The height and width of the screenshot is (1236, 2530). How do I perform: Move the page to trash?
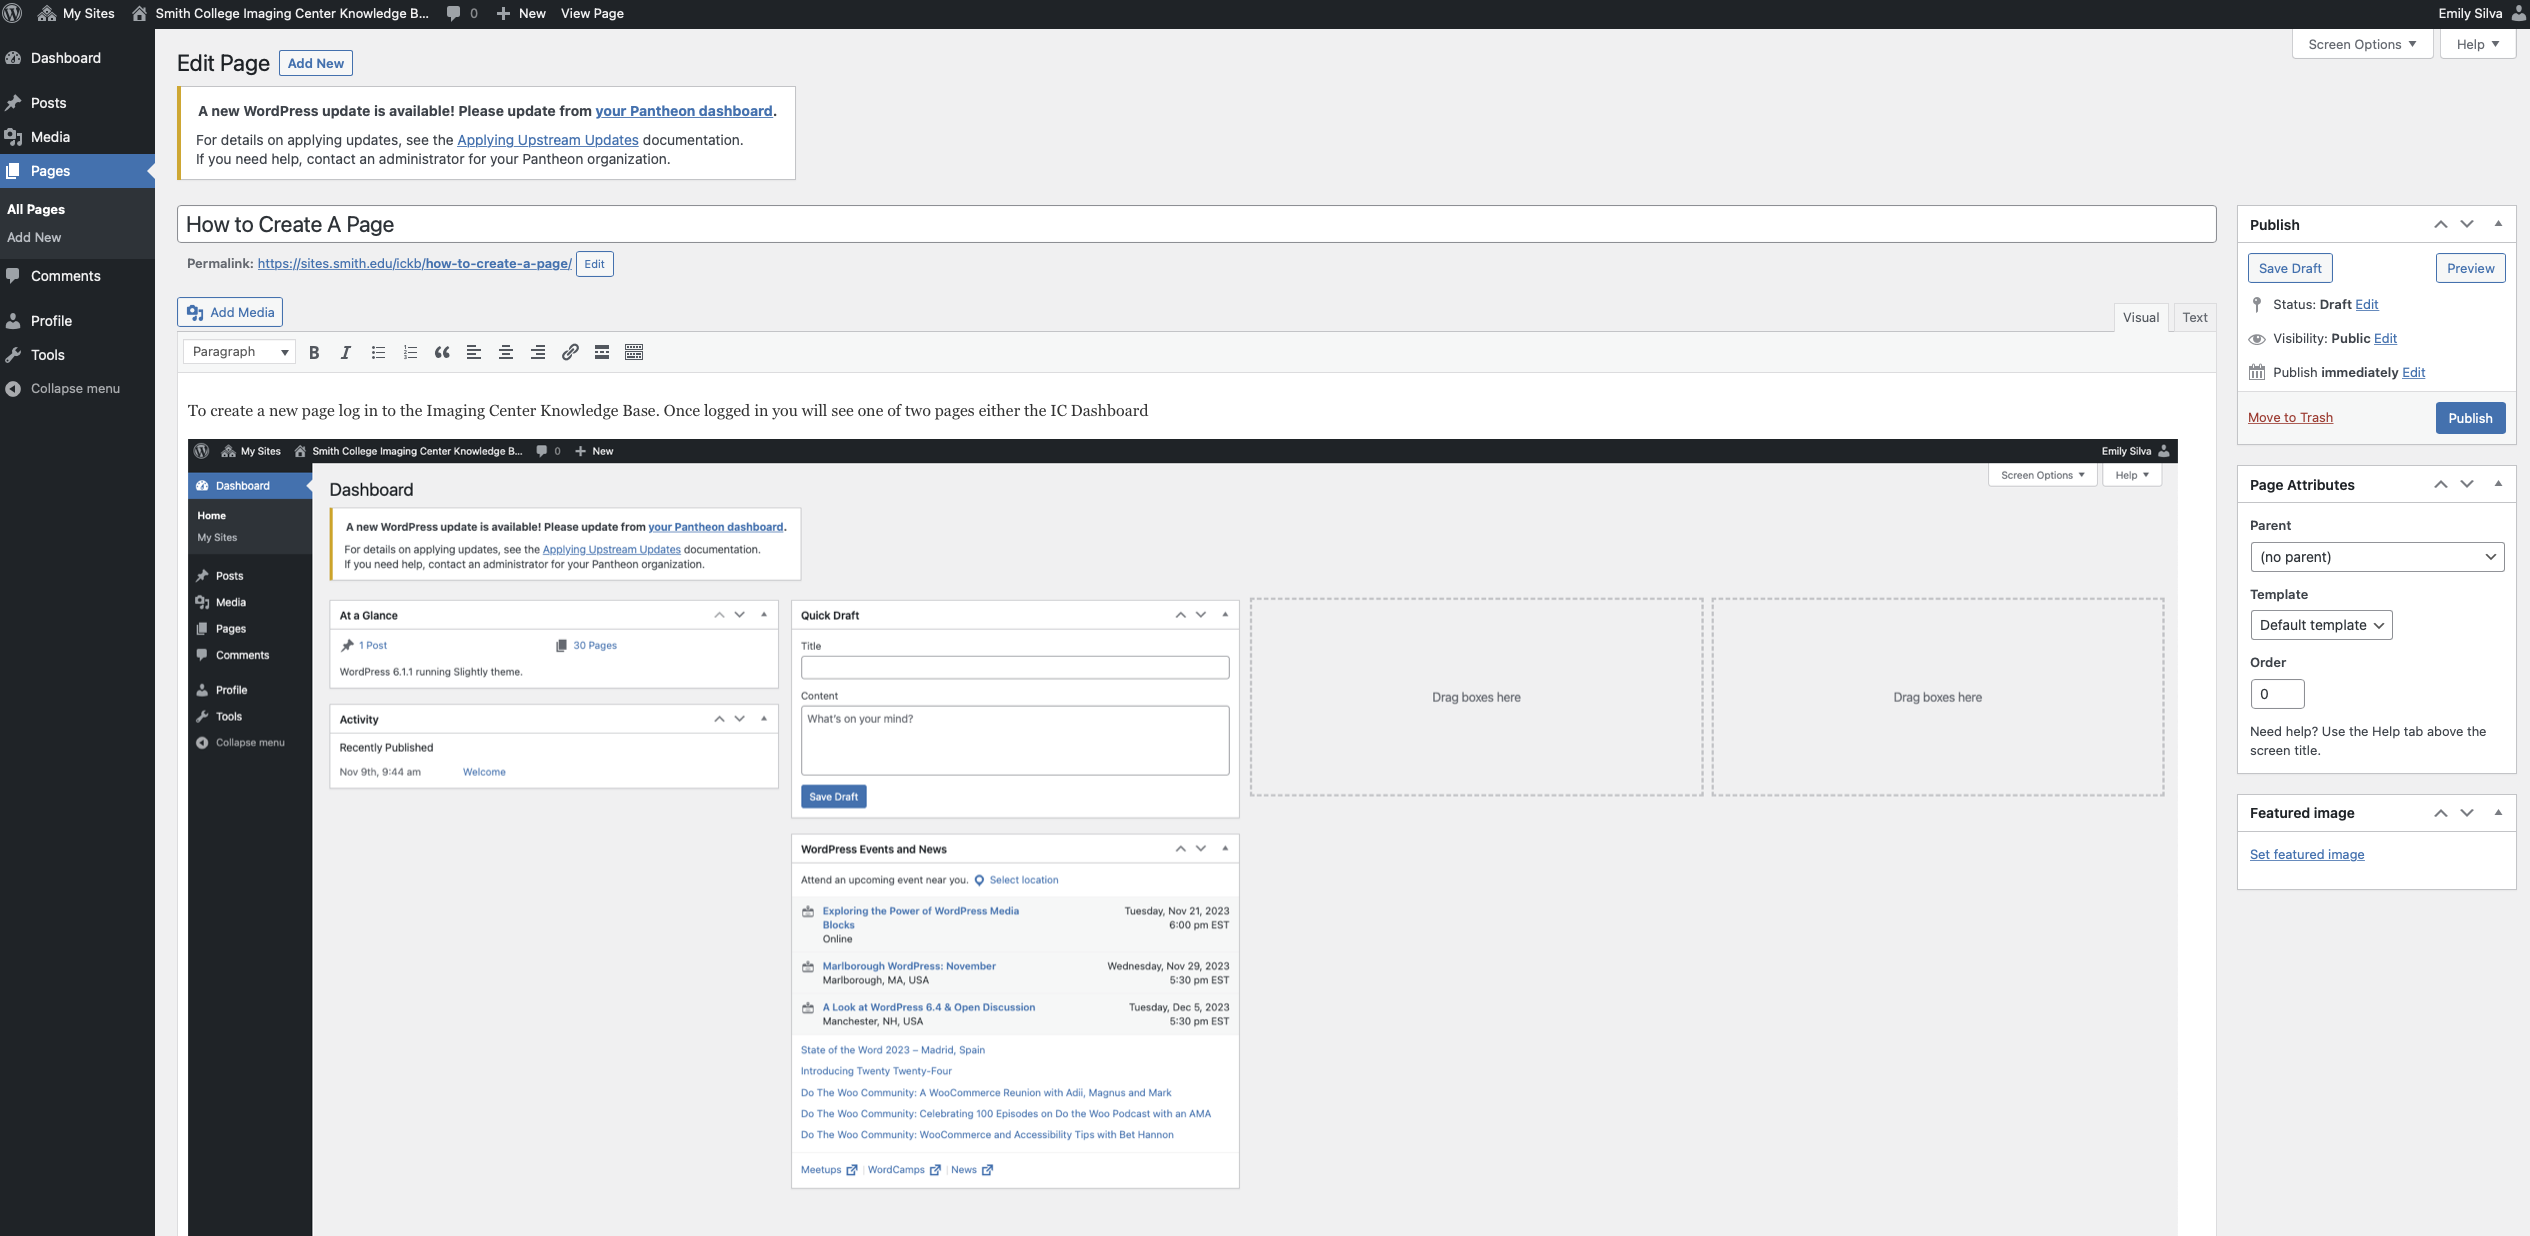2290,418
